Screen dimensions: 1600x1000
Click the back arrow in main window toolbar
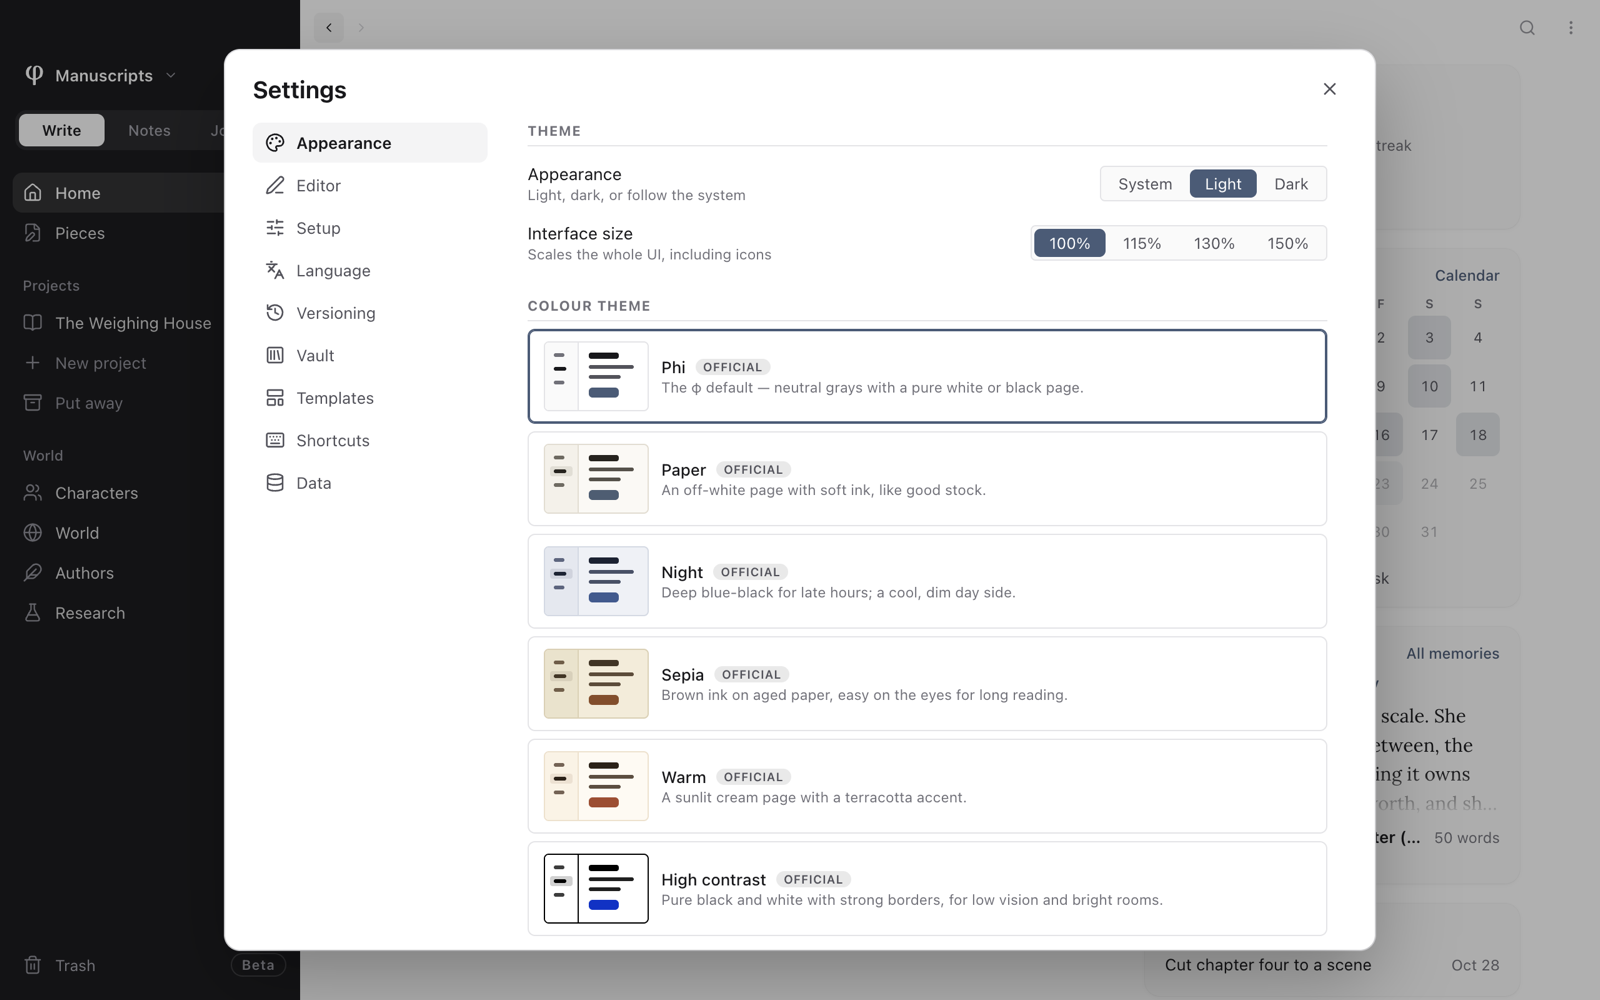click(x=329, y=28)
